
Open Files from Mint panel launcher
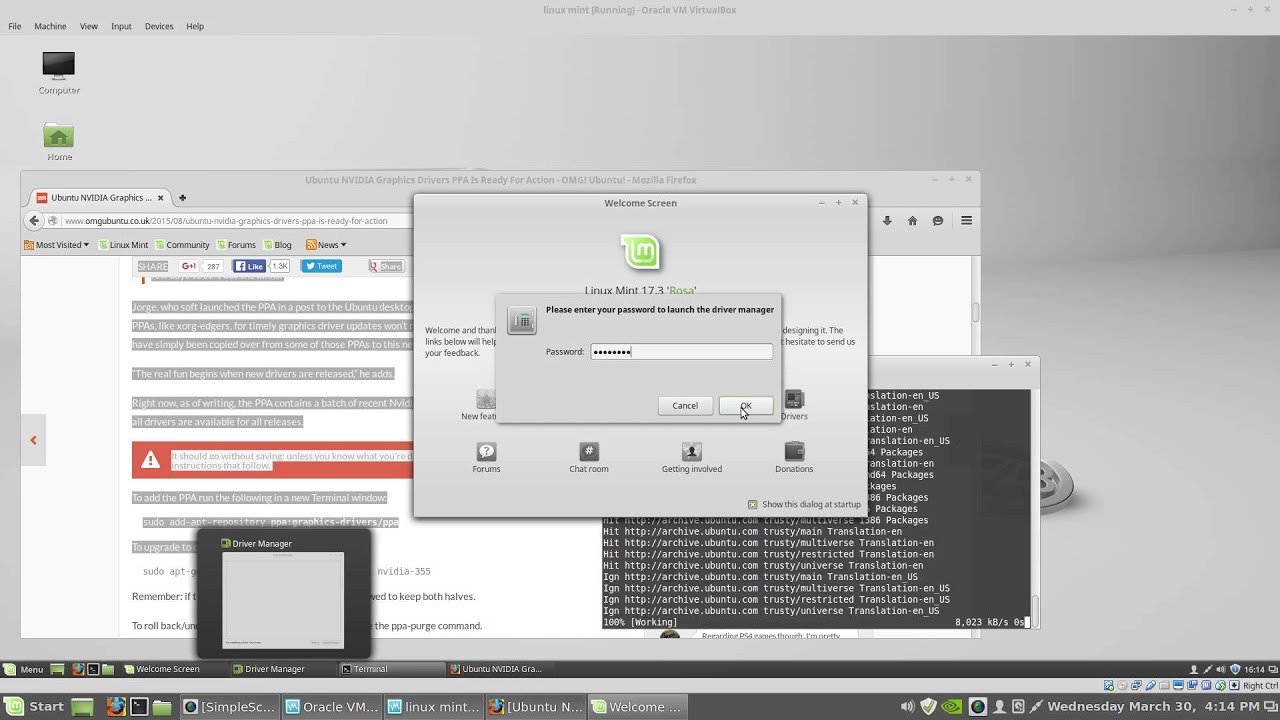(108, 669)
